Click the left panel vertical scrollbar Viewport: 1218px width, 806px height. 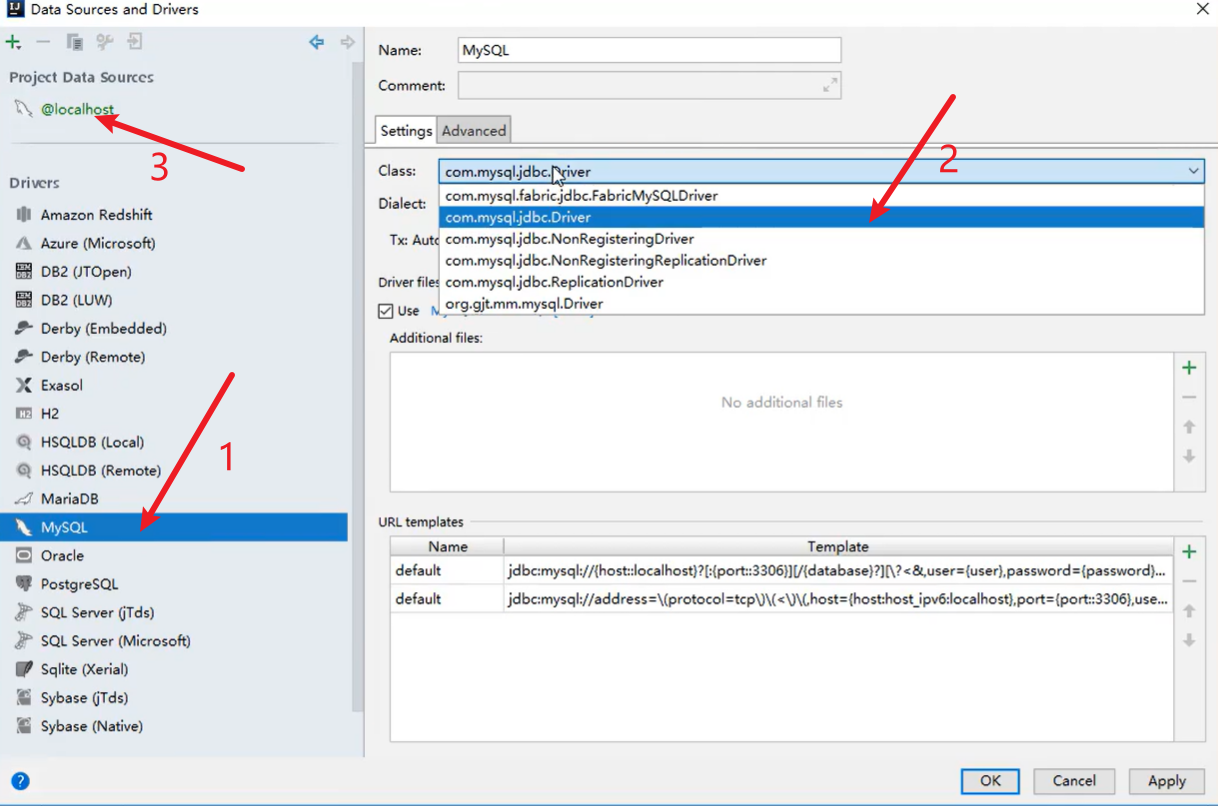(357, 385)
